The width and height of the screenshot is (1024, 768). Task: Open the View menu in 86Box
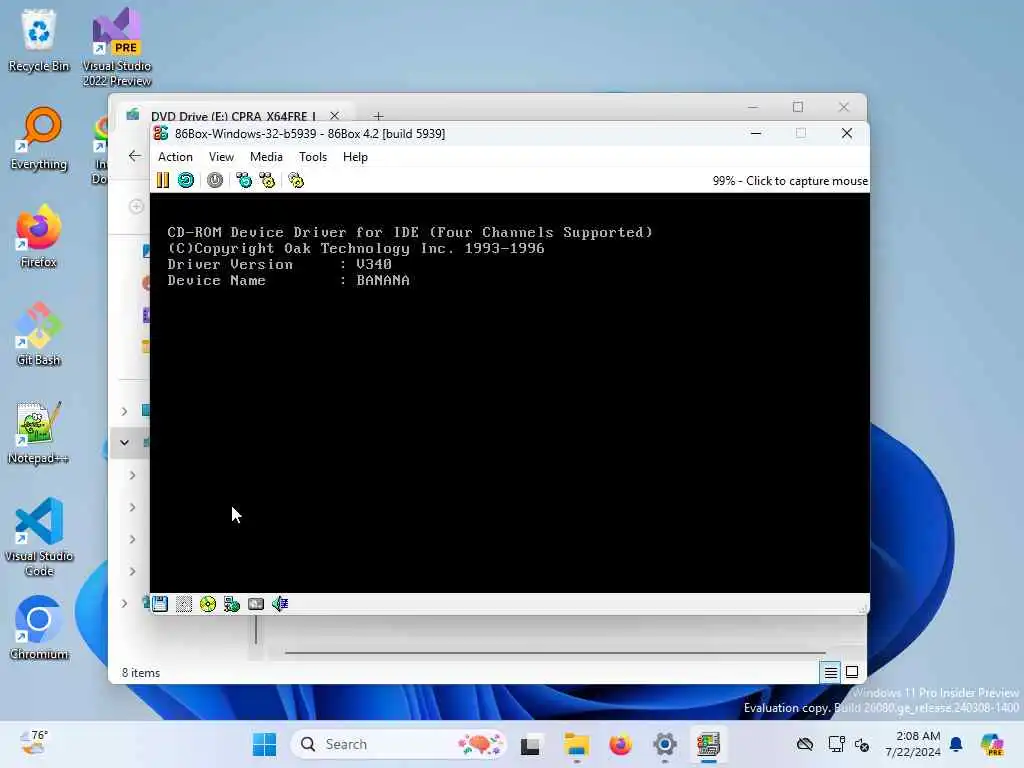tap(221, 157)
